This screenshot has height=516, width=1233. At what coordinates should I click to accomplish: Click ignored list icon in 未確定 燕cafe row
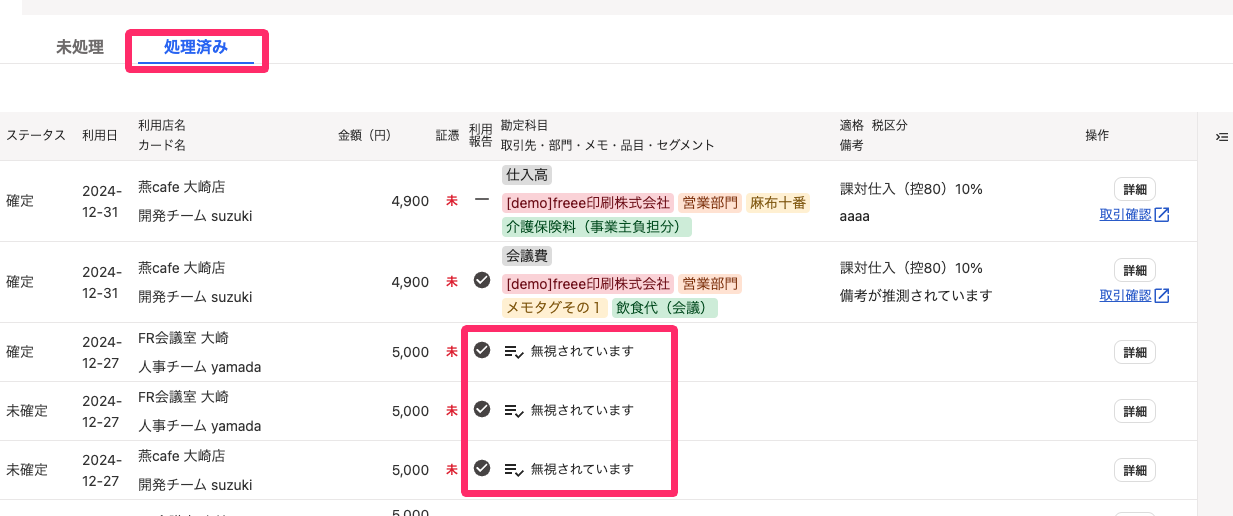click(x=514, y=469)
